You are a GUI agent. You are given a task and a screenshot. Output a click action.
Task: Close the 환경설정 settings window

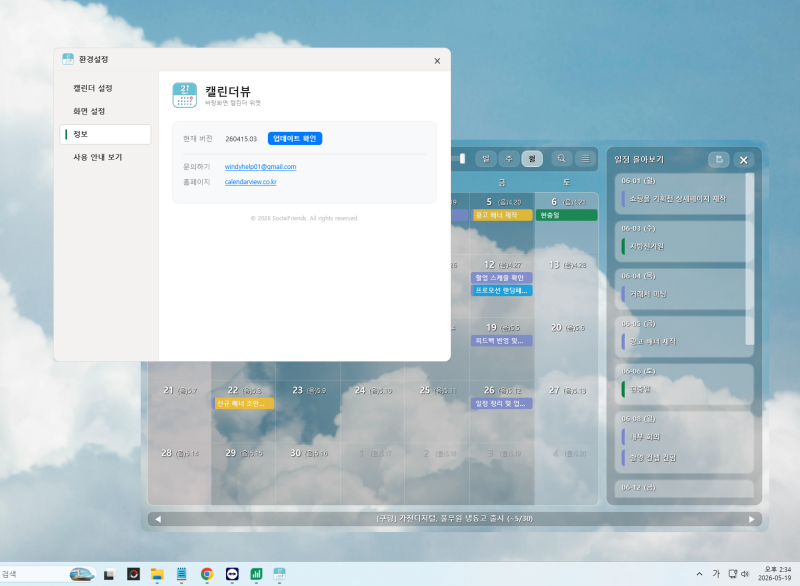pos(437,61)
